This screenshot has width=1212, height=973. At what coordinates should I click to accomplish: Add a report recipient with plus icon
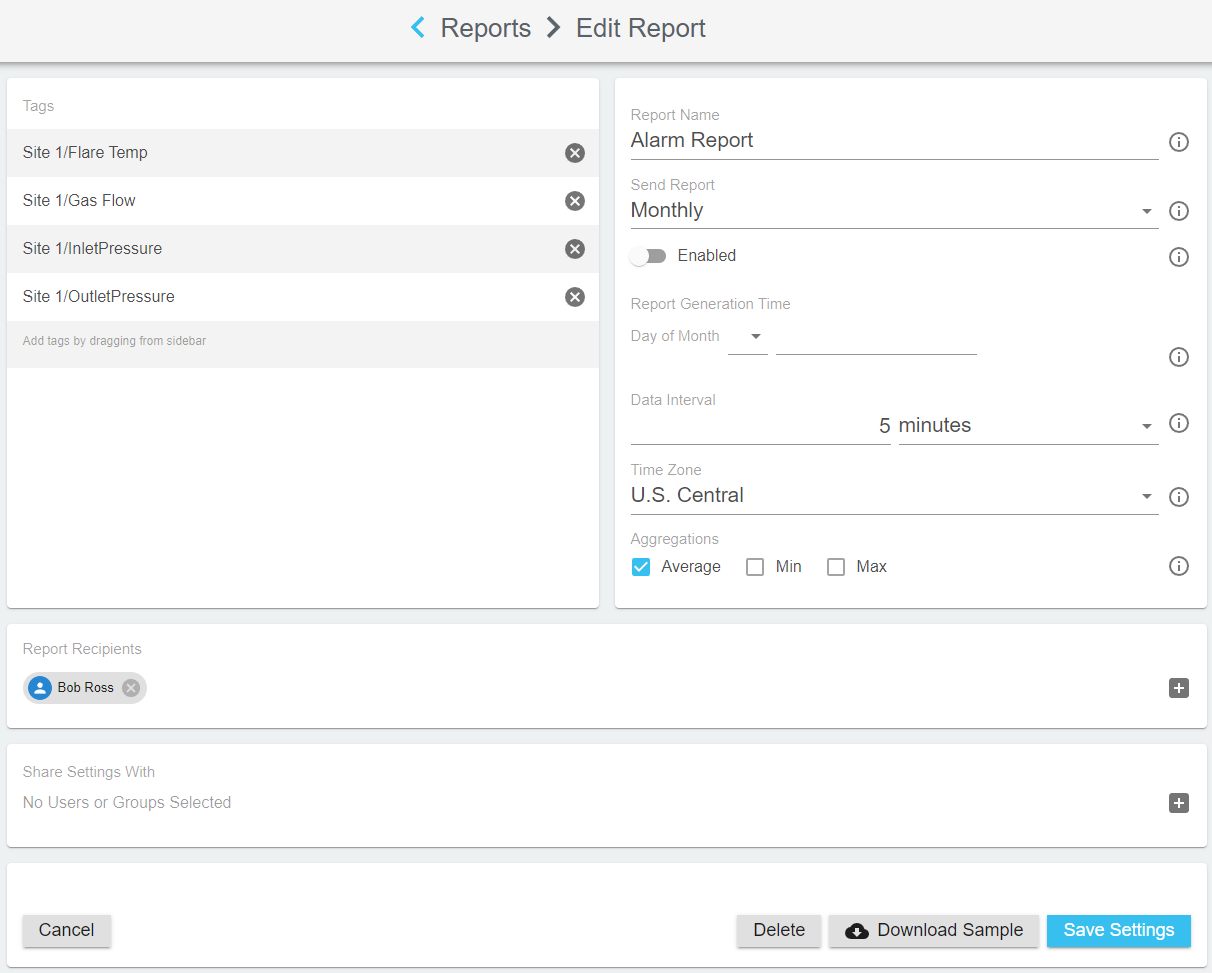point(1179,688)
